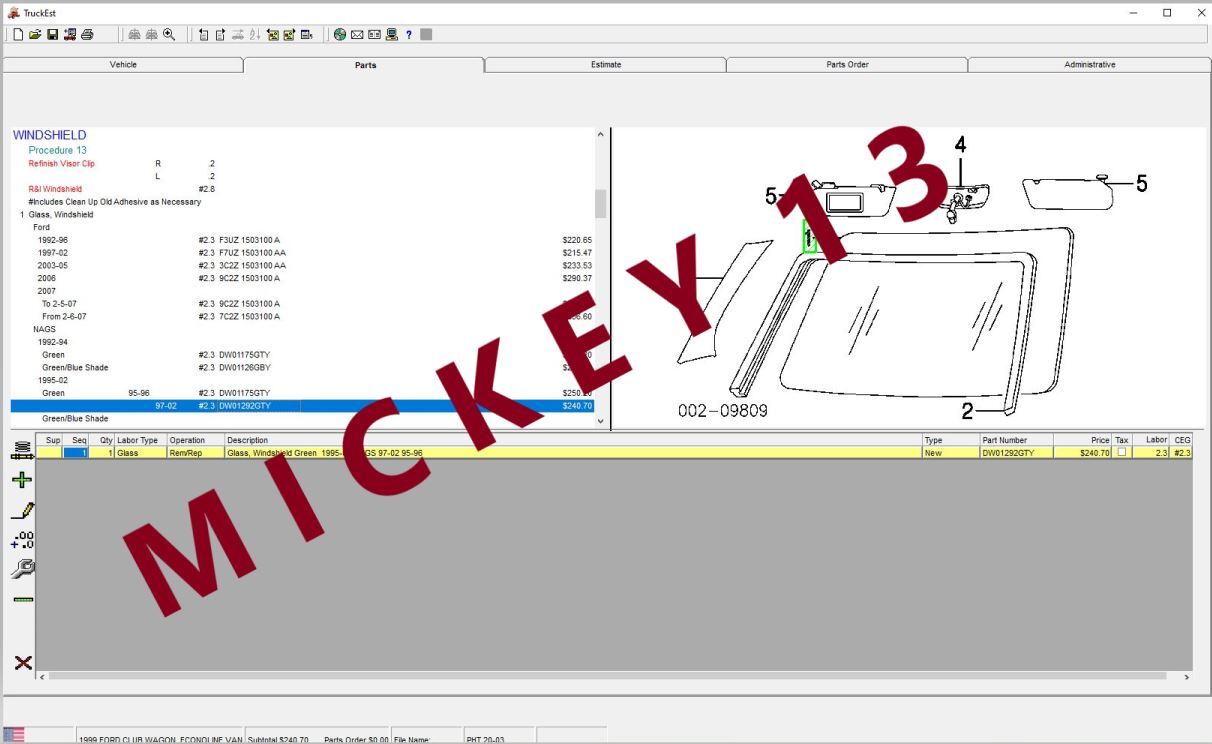The height and width of the screenshot is (744, 1212).
Task: Click the Seq cell of the Glass row
Action: pos(76,453)
